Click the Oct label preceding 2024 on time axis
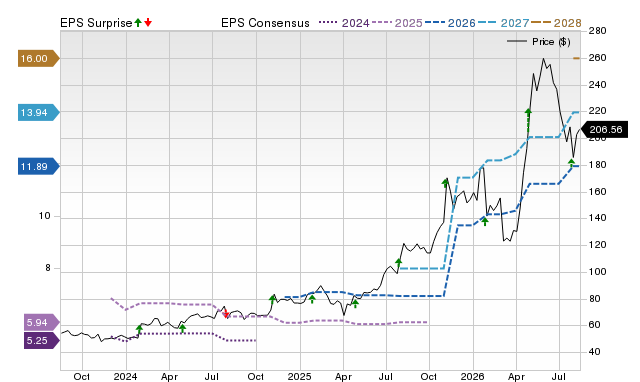Image resolution: width=640 pixels, height=382 pixels. point(82,376)
